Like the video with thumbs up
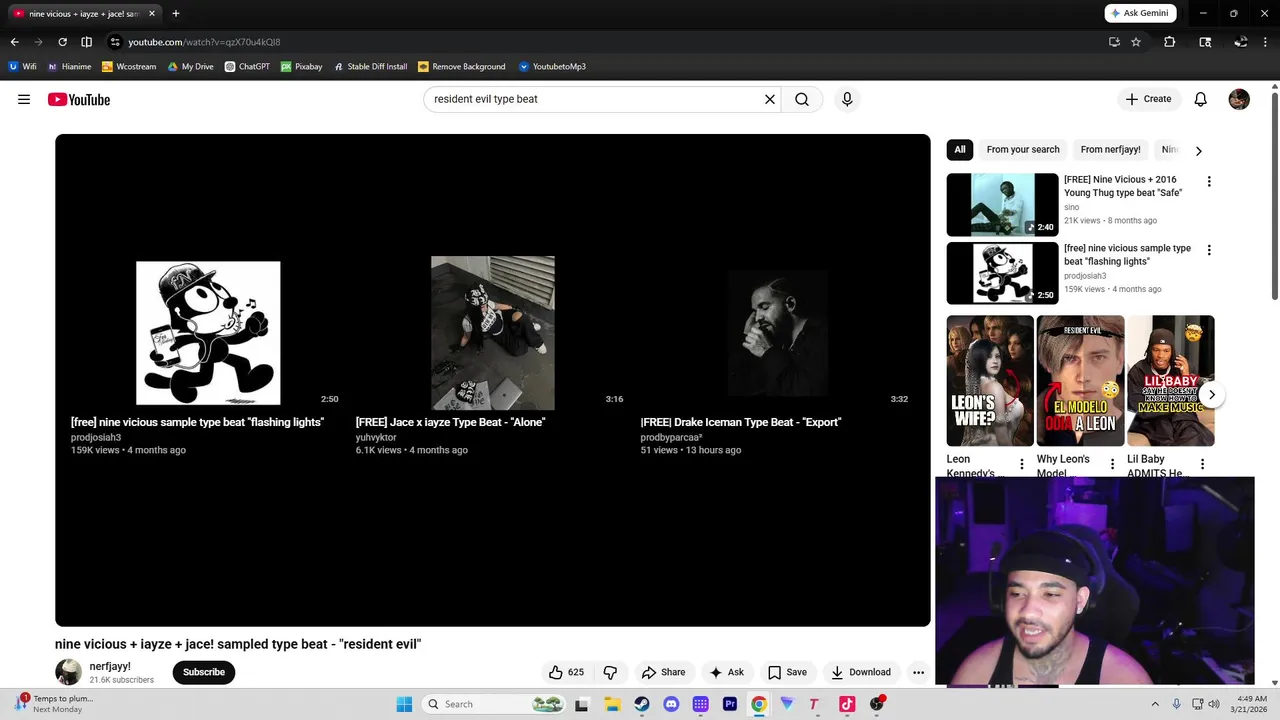This screenshot has width=1280, height=720. 566,672
